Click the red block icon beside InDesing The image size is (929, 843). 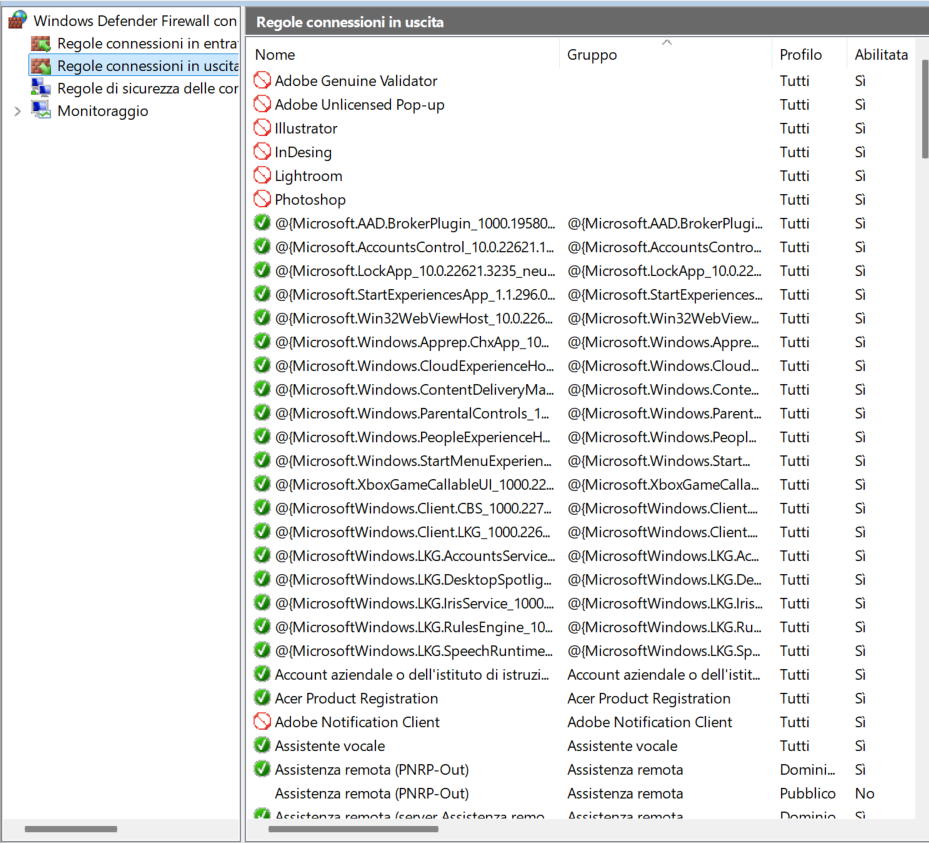(262, 151)
